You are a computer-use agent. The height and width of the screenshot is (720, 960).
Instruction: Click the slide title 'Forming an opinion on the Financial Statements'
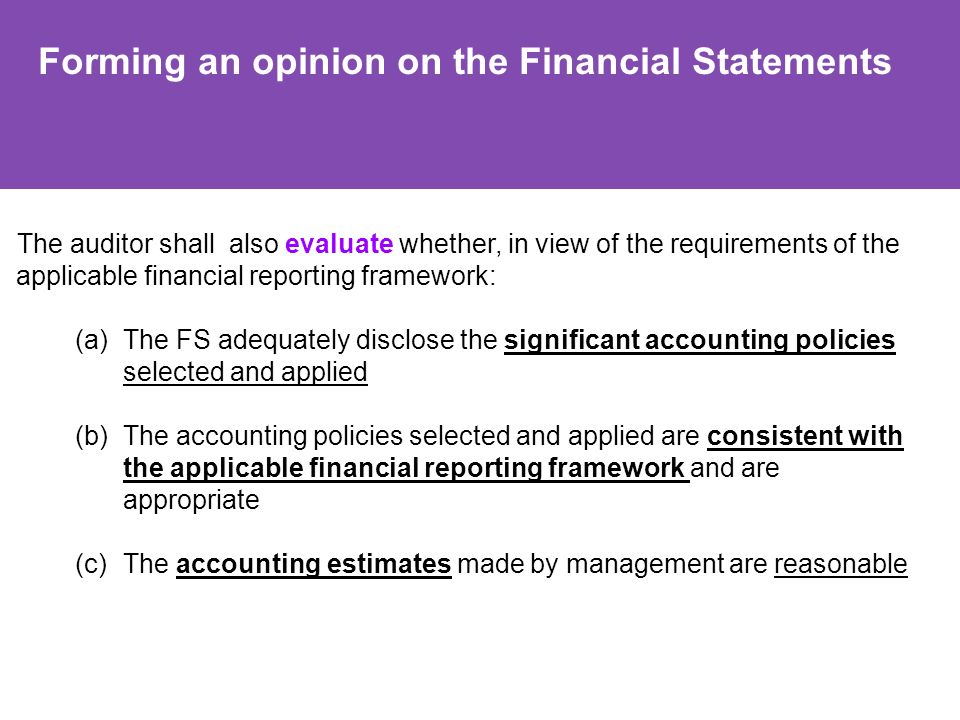(465, 62)
